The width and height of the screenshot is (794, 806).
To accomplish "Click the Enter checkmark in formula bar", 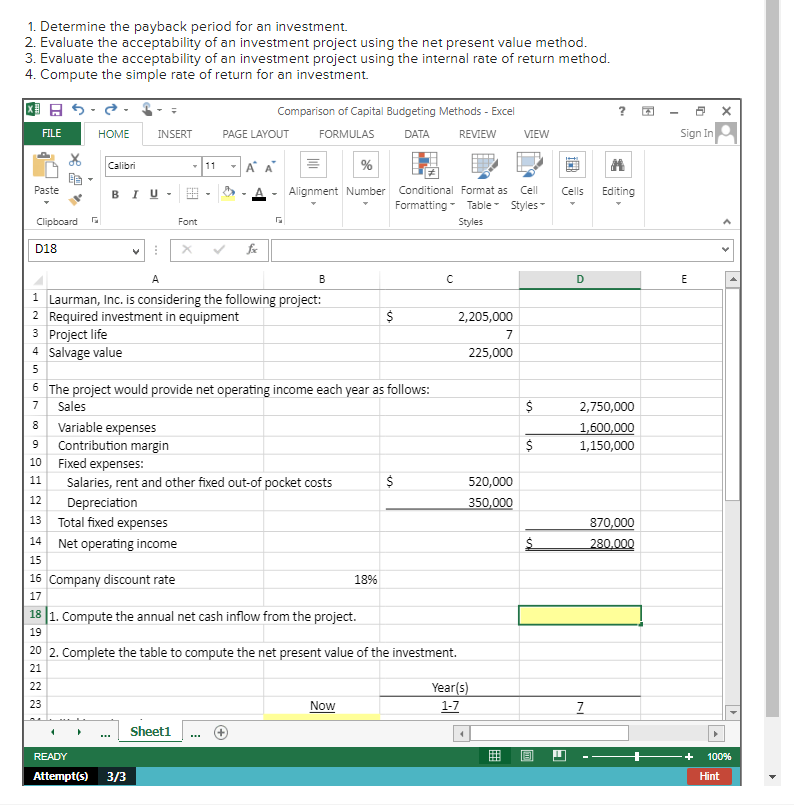I will click(x=219, y=250).
